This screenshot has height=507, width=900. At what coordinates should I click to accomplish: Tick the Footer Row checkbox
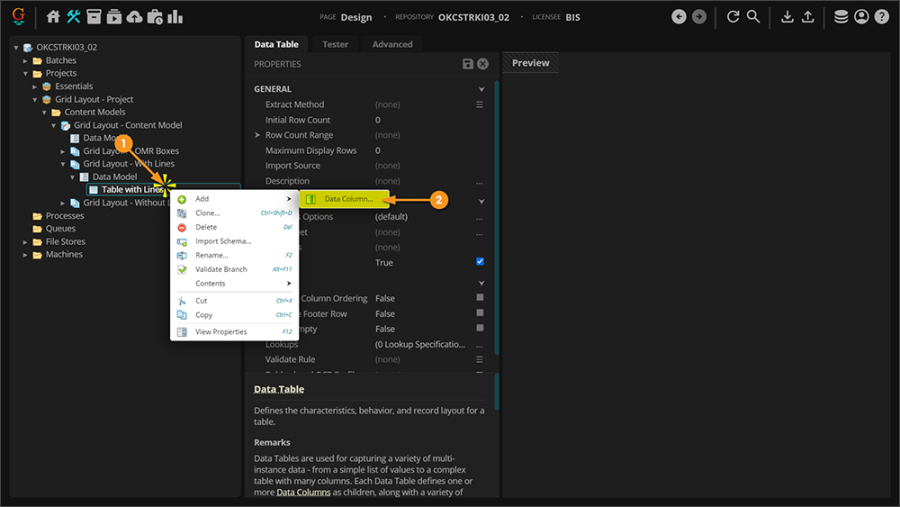click(x=480, y=313)
